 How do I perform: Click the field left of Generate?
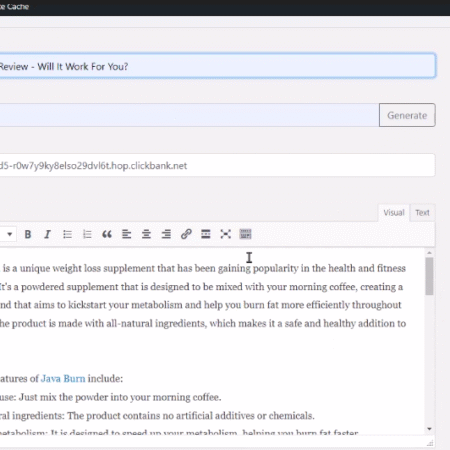[189, 115]
